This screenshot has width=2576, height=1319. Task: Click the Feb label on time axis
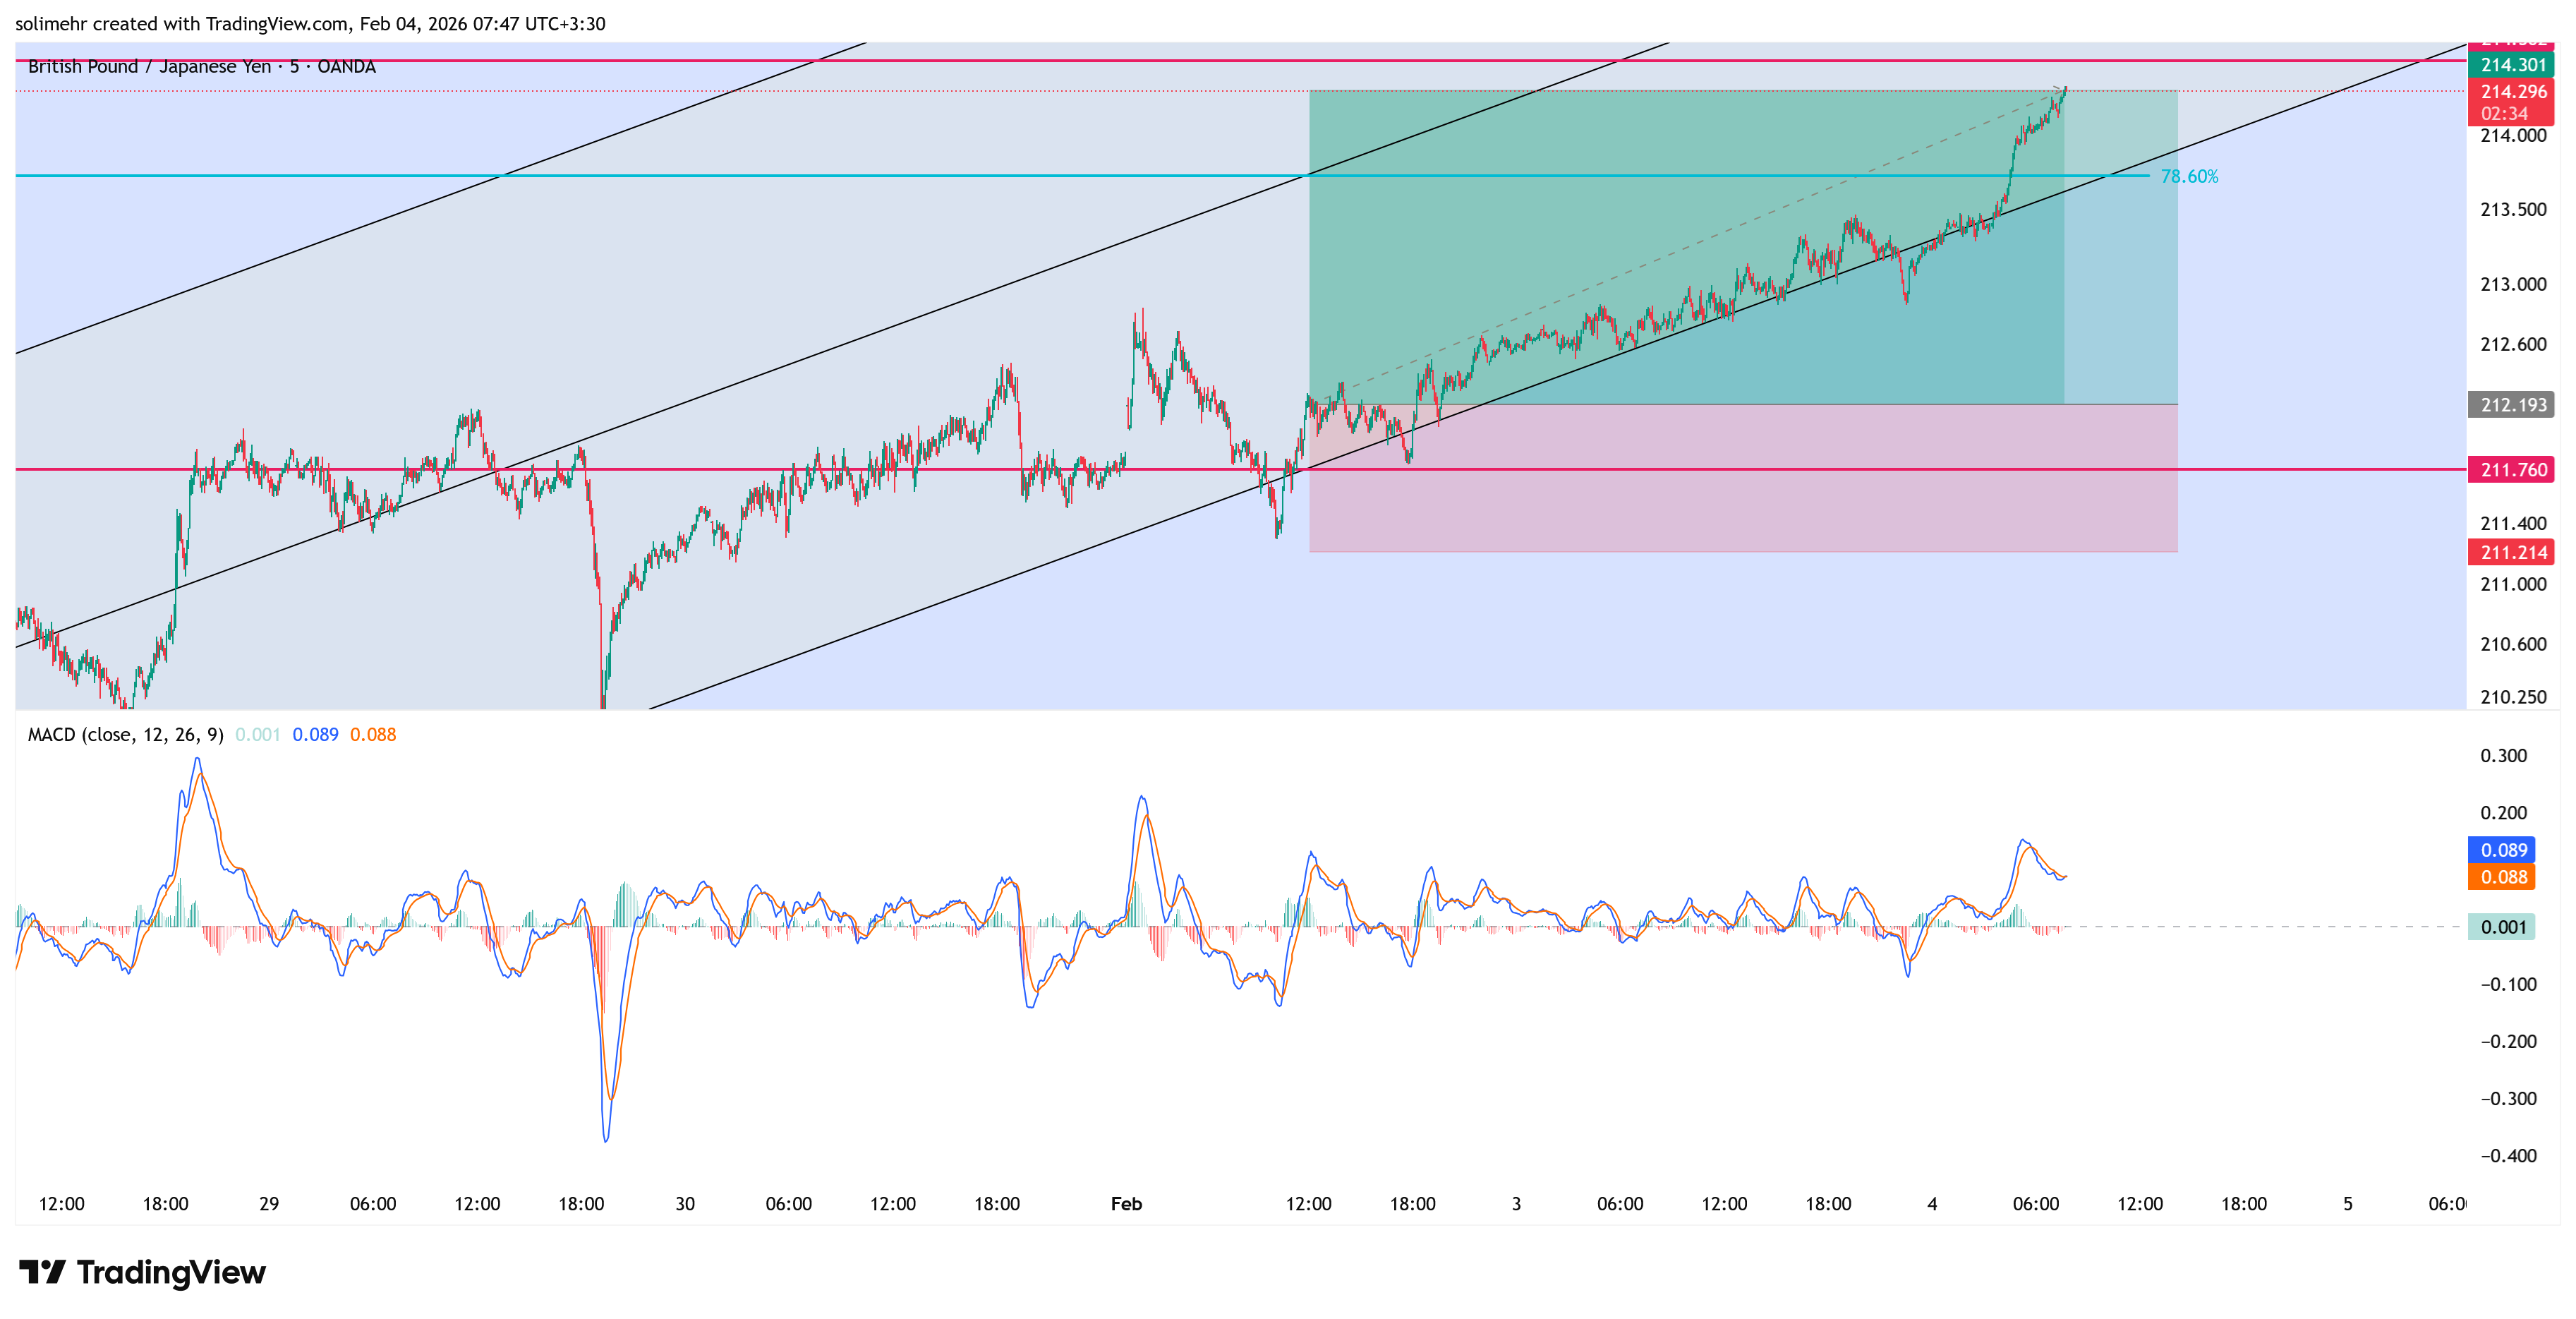pos(1126,1204)
